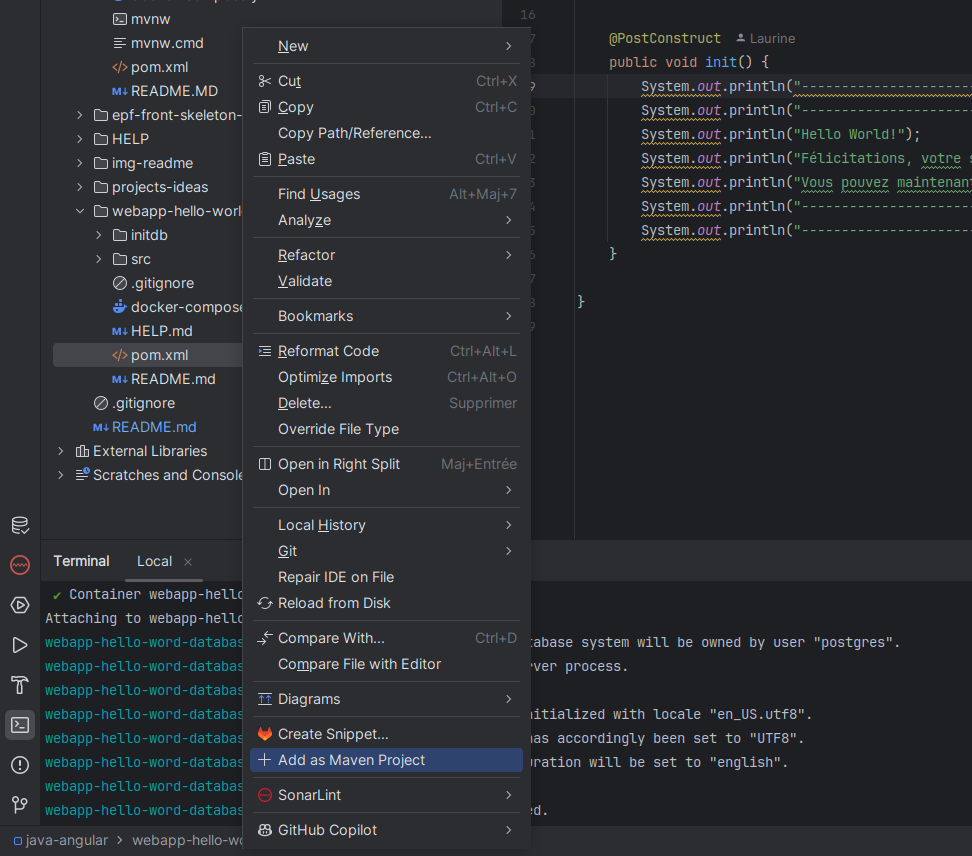The width and height of the screenshot is (972, 856).
Task: Click the Diagrams icon
Action: tap(265, 699)
